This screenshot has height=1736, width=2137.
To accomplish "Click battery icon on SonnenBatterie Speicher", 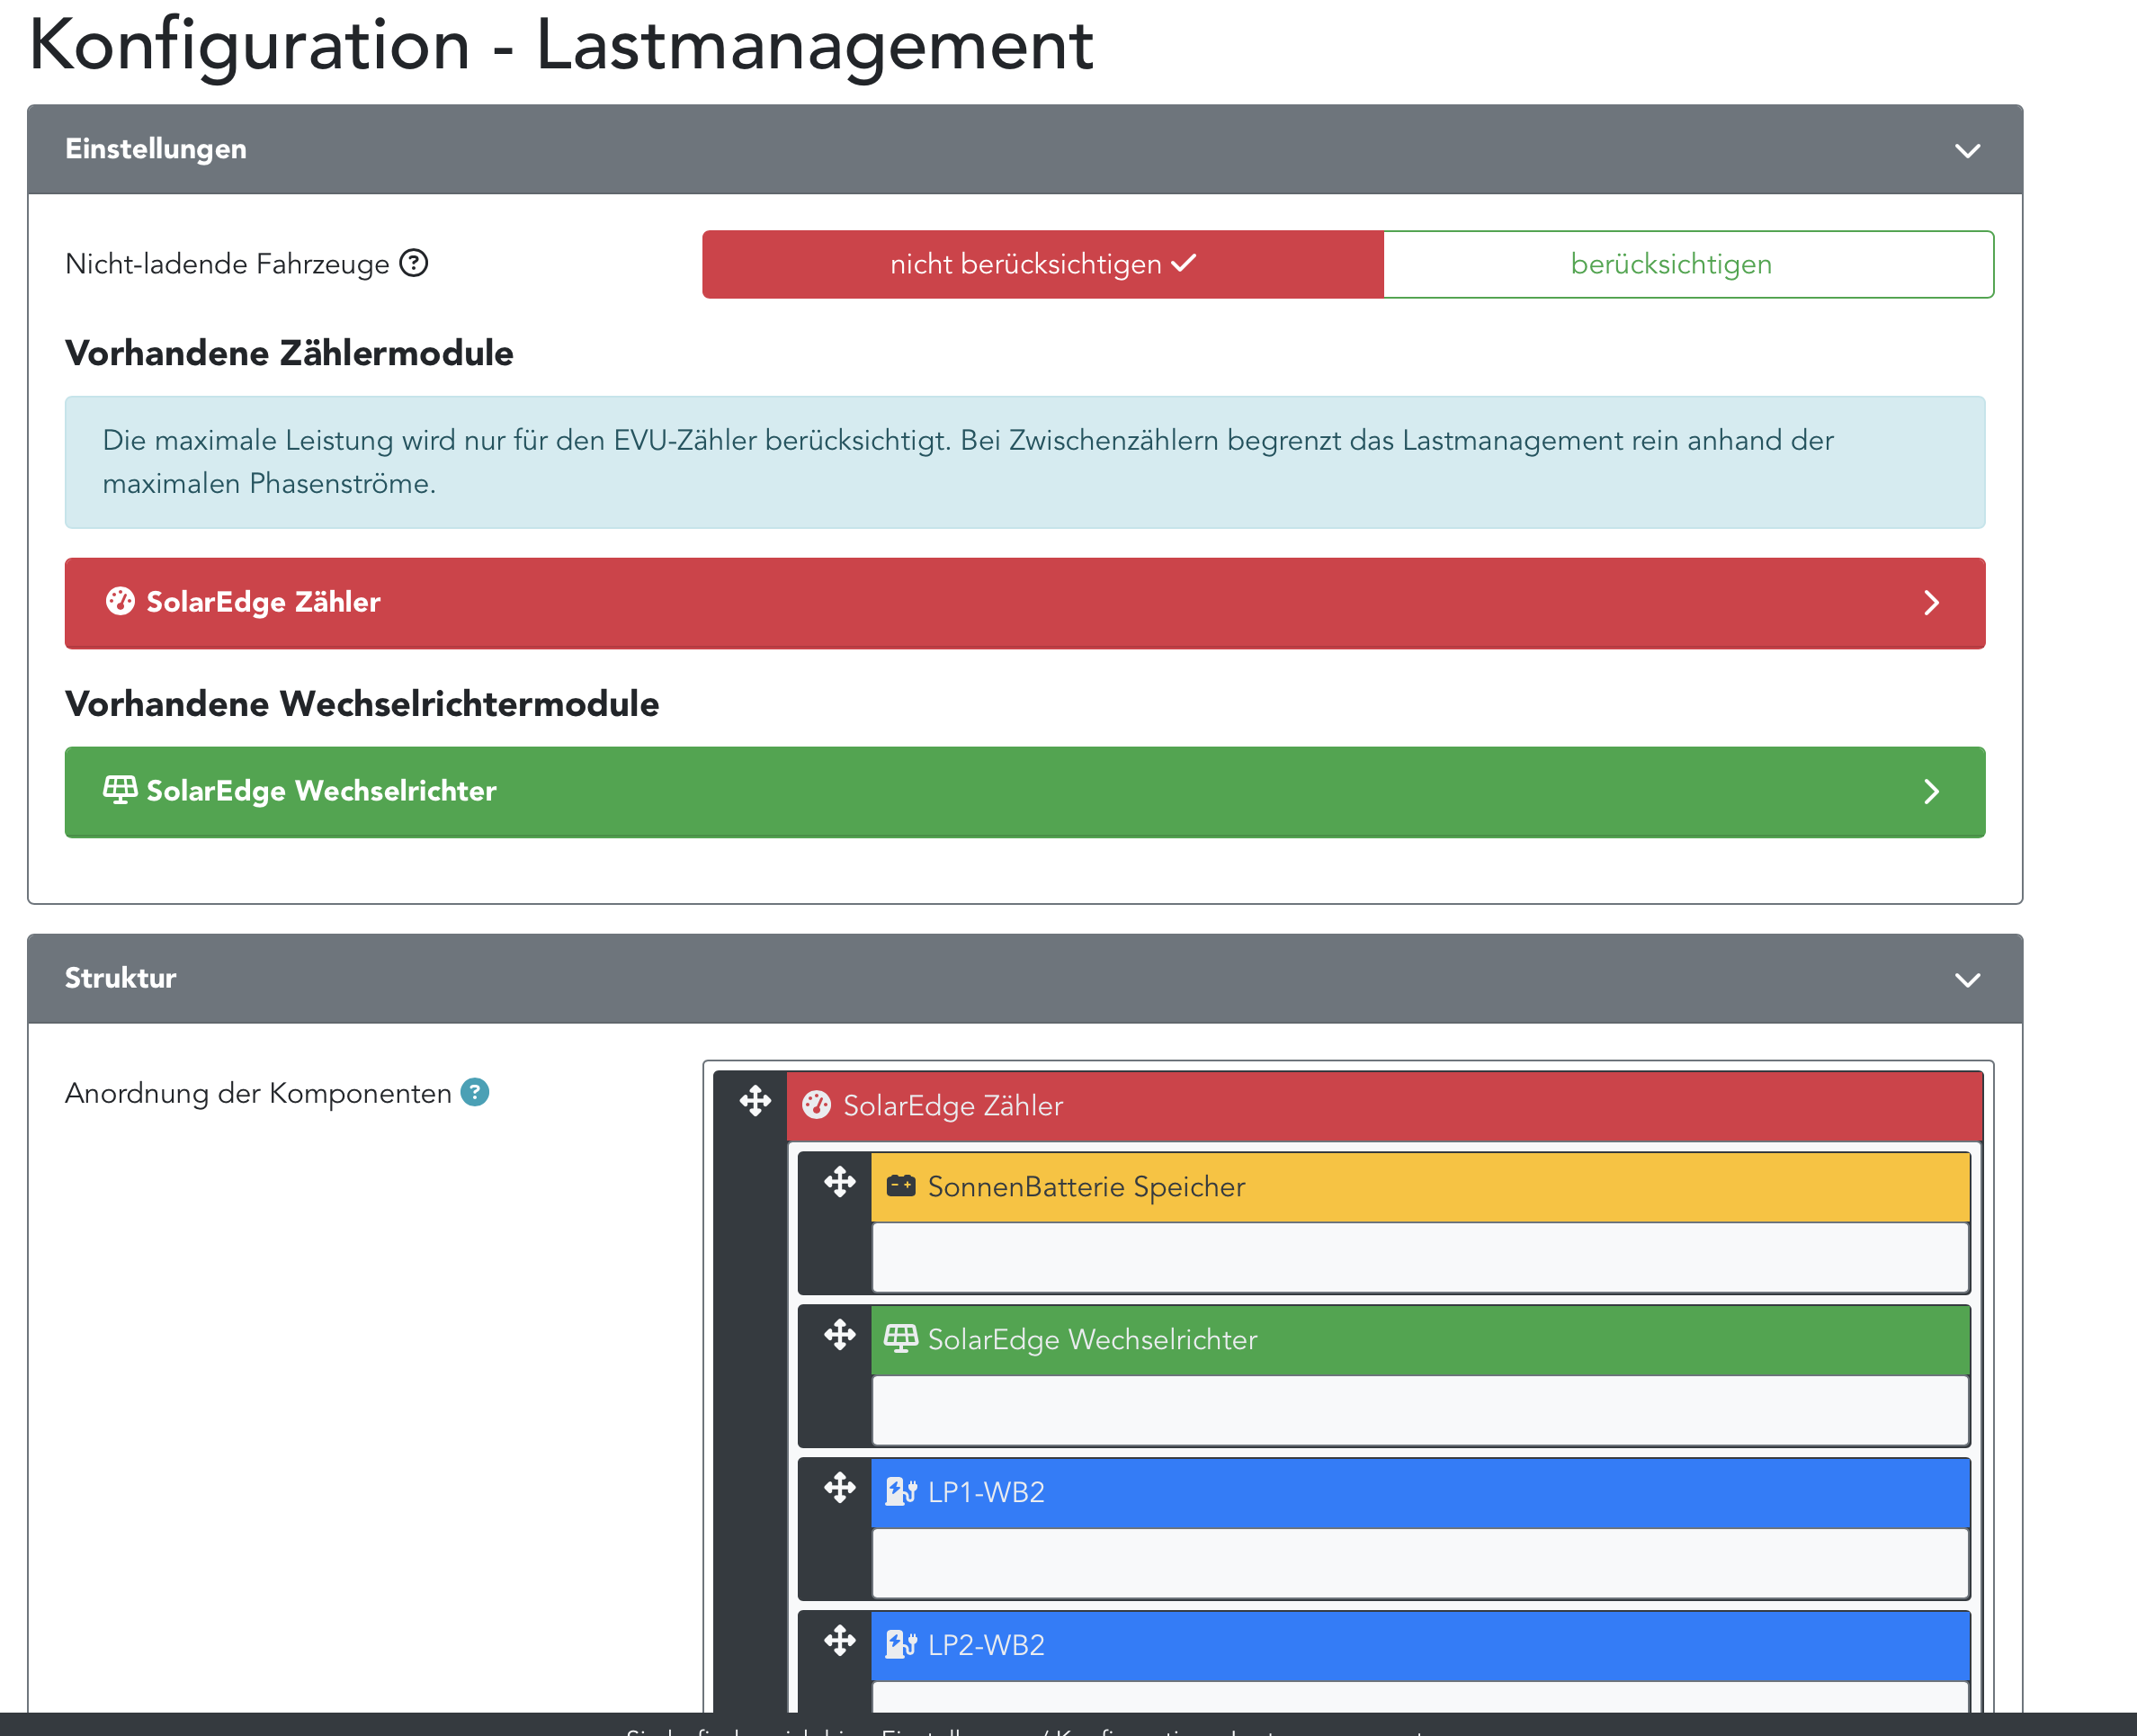I will point(900,1186).
